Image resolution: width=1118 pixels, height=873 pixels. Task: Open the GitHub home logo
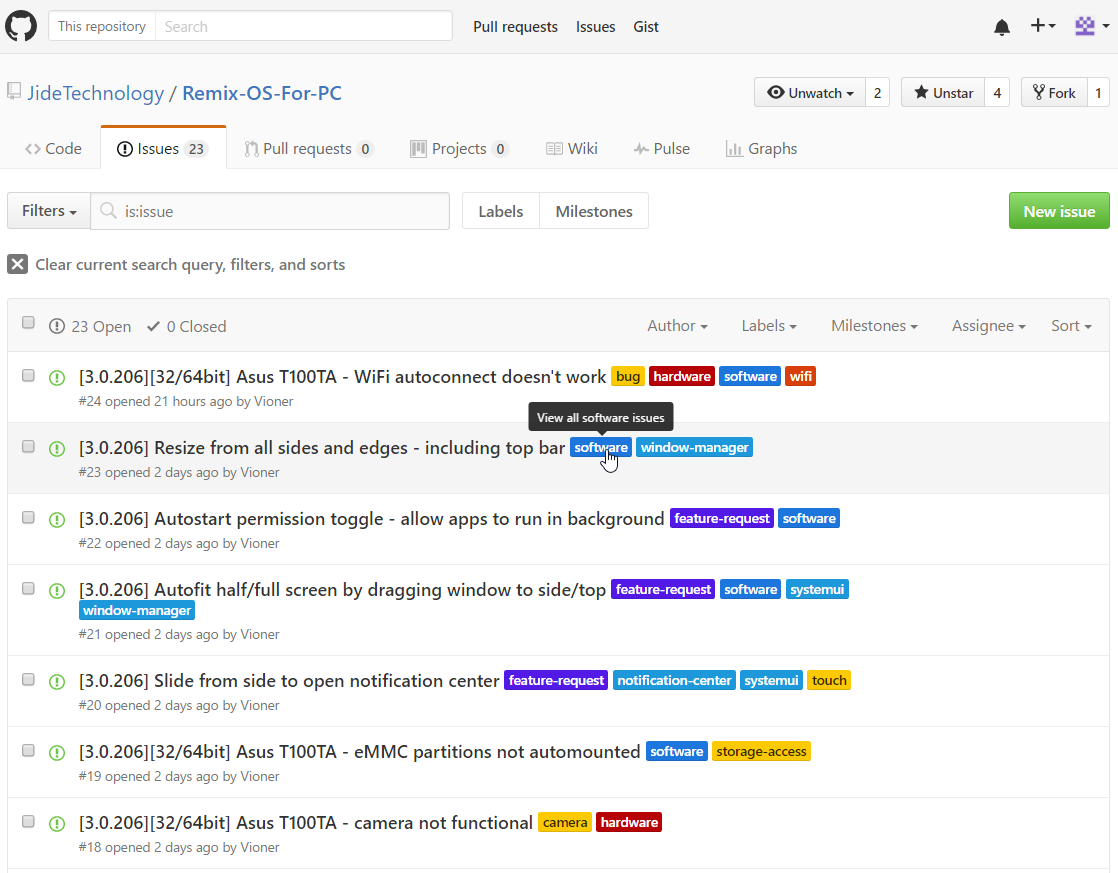pos(21,26)
